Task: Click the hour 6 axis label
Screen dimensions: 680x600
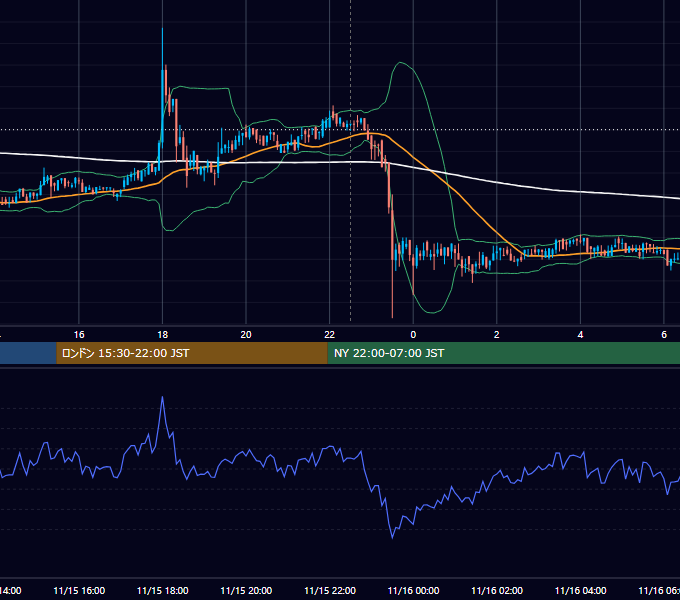Action: tap(664, 334)
